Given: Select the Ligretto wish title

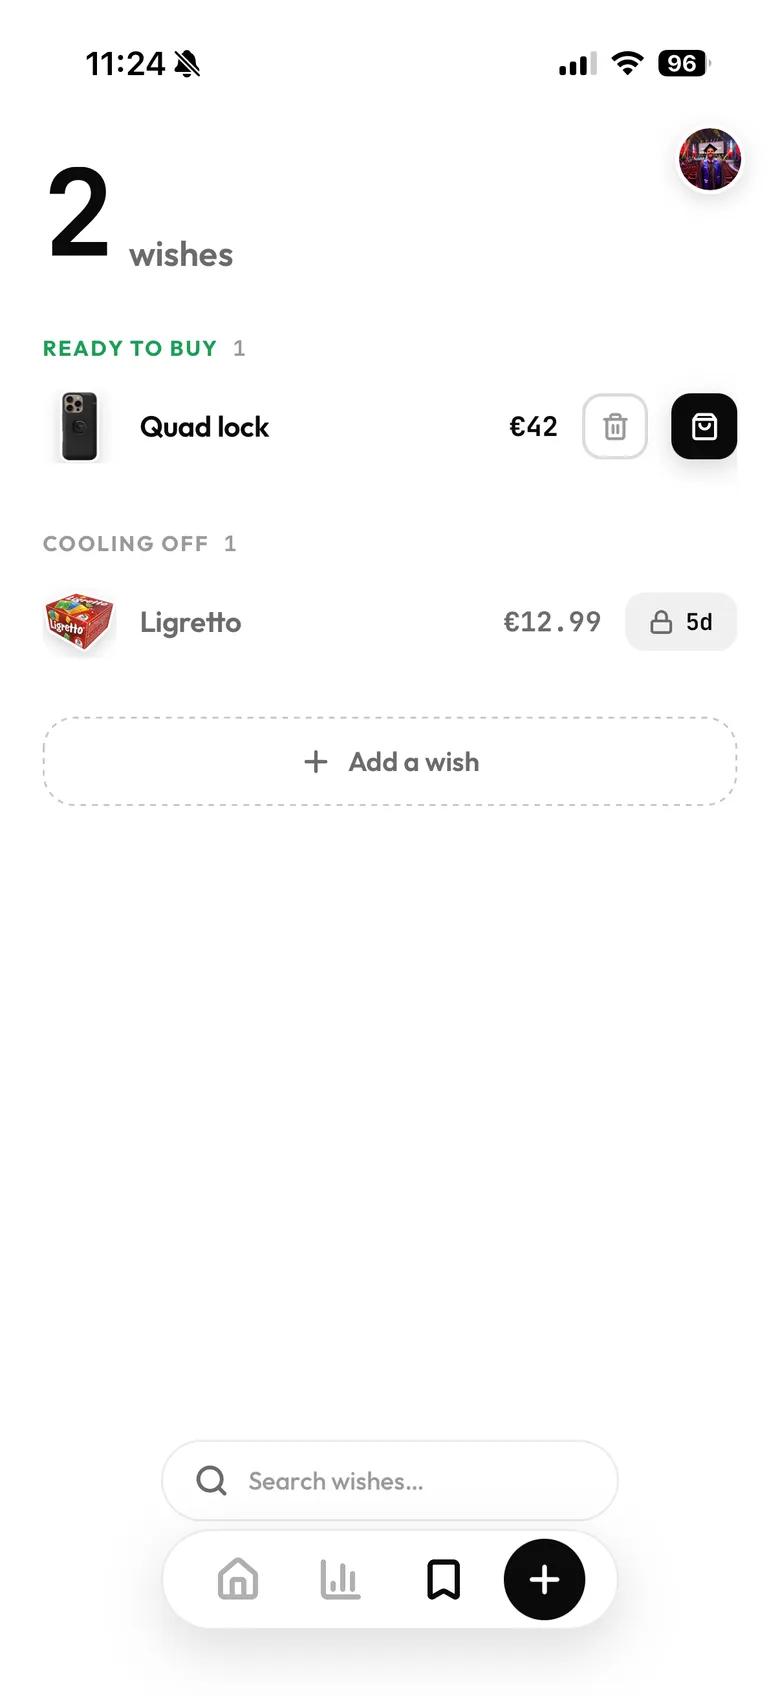Looking at the screenshot, I should click(x=190, y=622).
